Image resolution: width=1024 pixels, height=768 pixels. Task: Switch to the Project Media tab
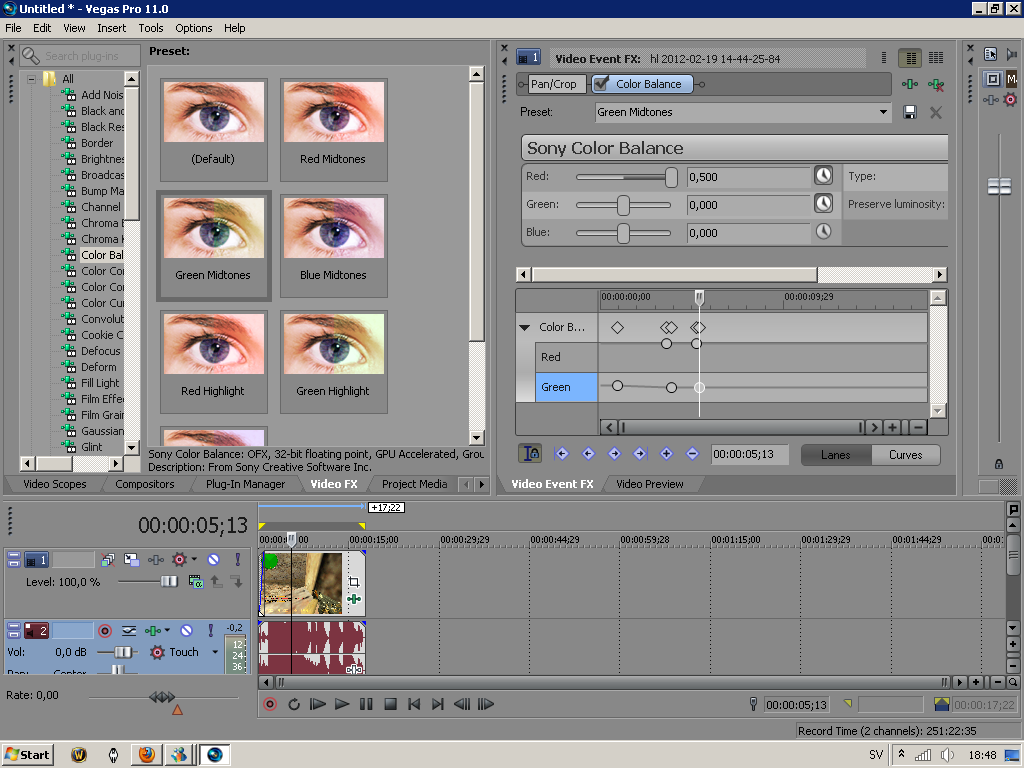pos(415,484)
